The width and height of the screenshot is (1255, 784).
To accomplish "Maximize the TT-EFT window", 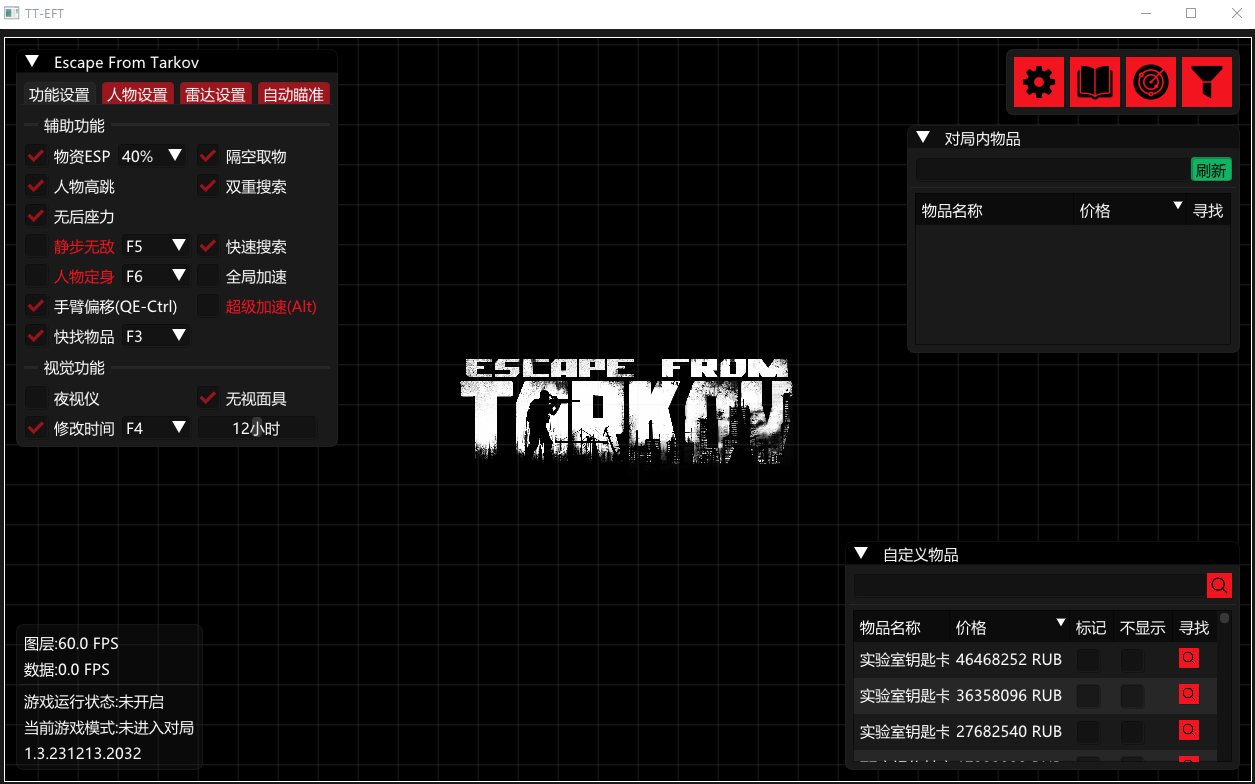I will coord(1191,13).
